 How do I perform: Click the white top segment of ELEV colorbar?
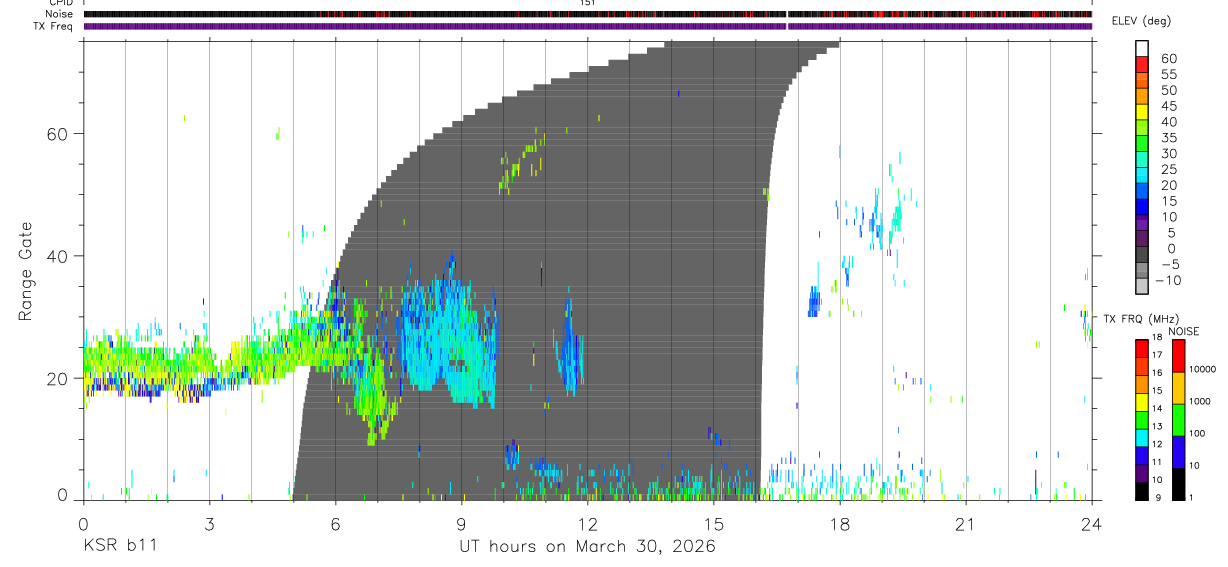coord(1142,48)
